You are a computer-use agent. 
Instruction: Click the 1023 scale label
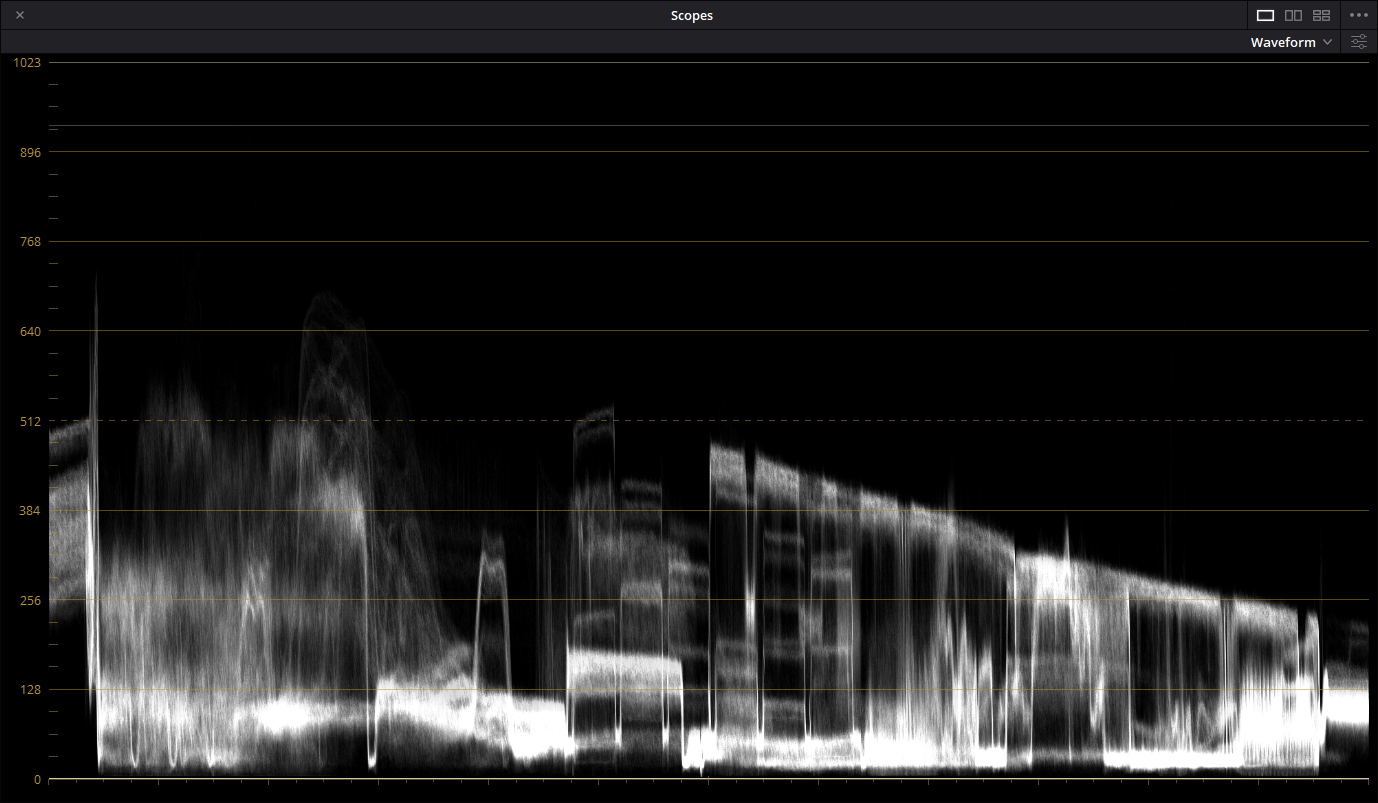(x=27, y=62)
